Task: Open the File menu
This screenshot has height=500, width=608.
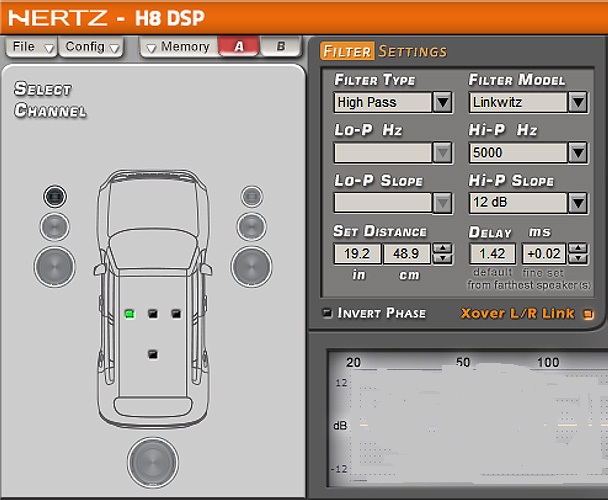Action: [x=30, y=47]
